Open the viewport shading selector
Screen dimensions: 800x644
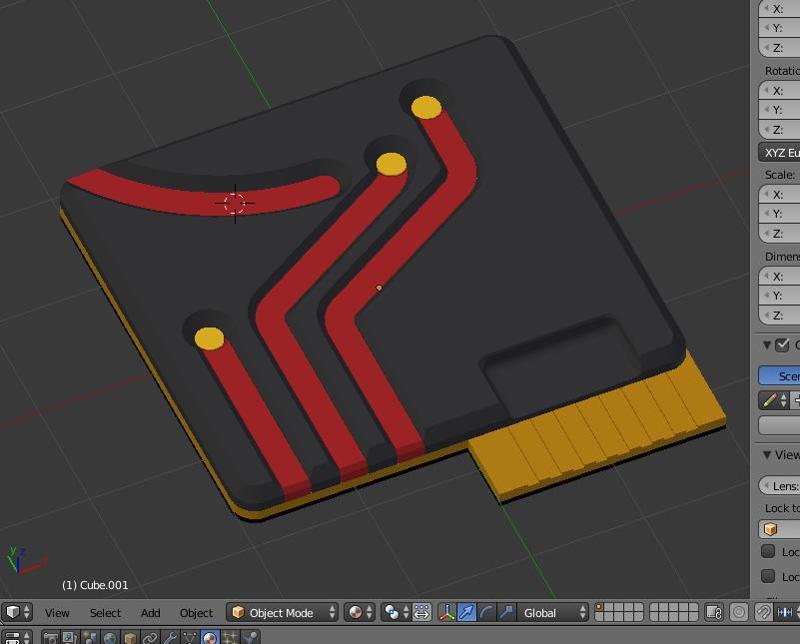point(358,612)
